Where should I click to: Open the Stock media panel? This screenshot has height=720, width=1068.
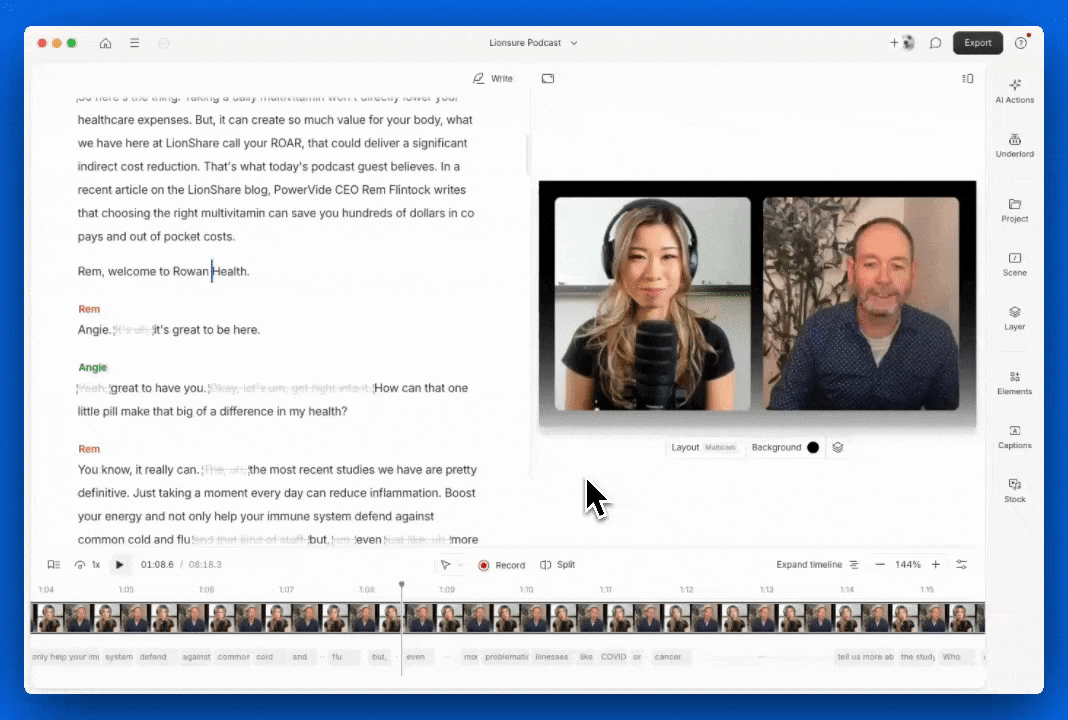pos(1015,490)
